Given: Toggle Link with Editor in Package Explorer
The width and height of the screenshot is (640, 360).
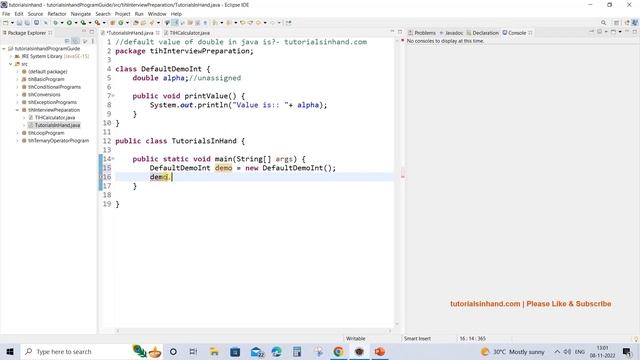Looking at the screenshot, I should tap(76, 41).
